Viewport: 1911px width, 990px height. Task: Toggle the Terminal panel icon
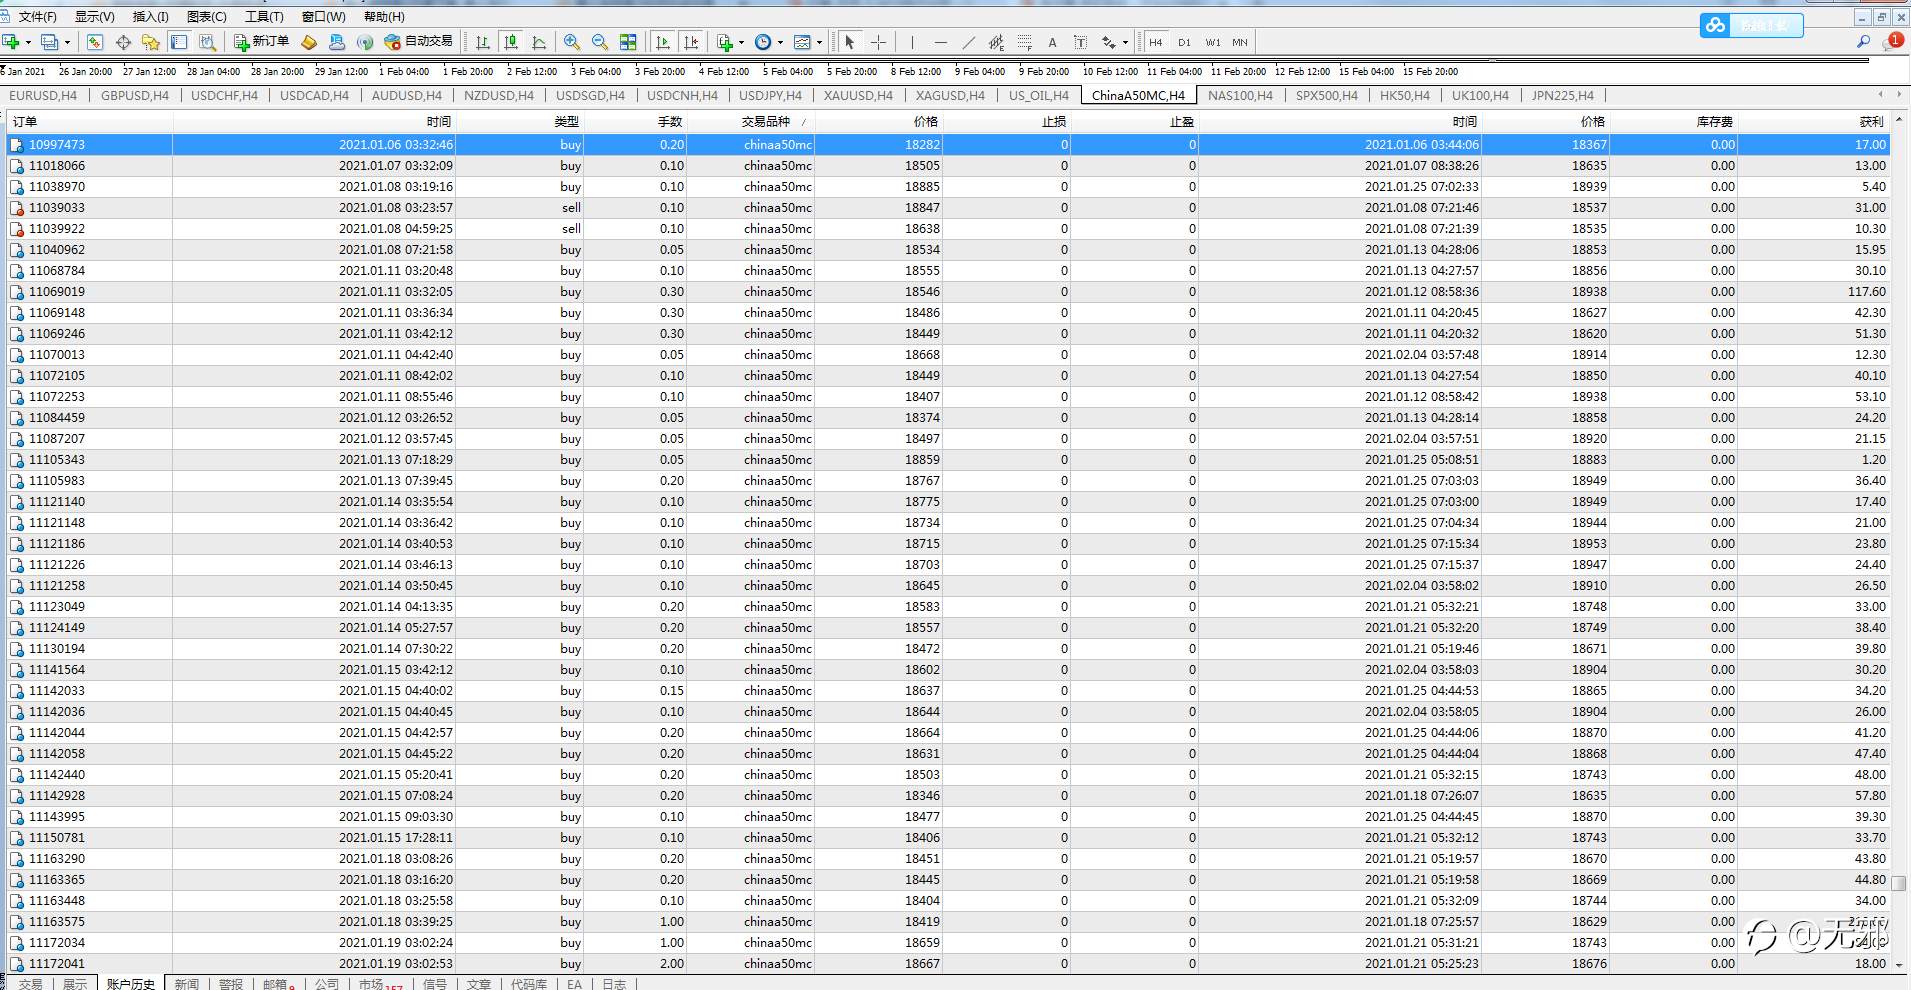click(179, 42)
